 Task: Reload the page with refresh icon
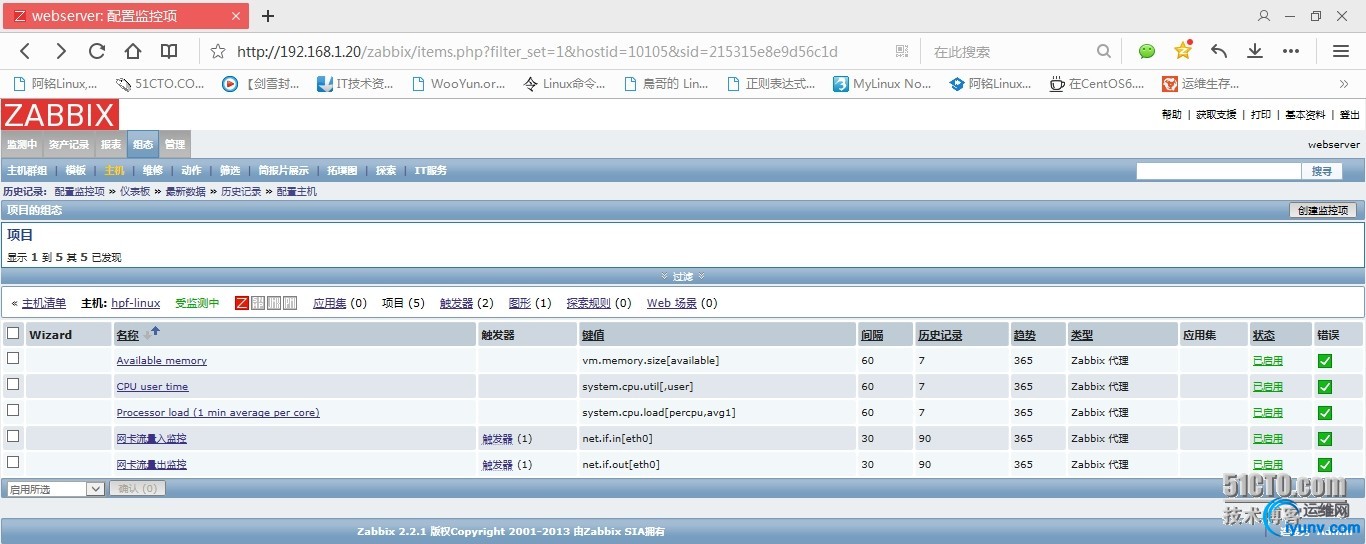point(97,51)
